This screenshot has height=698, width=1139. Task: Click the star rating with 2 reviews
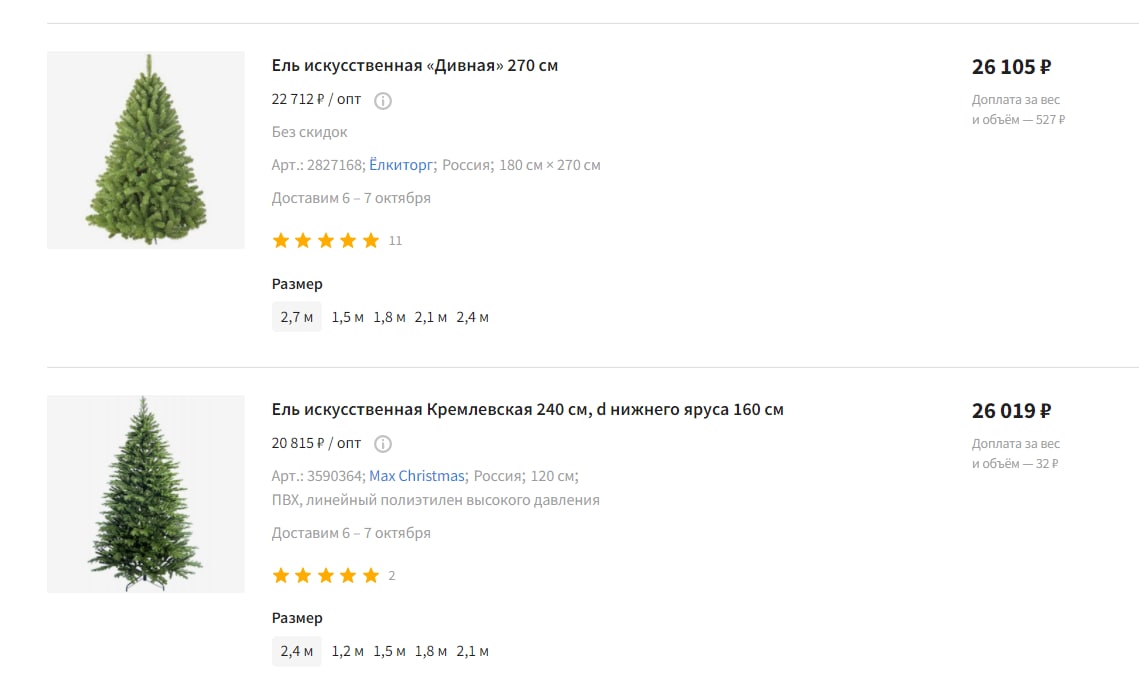coord(326,575)
